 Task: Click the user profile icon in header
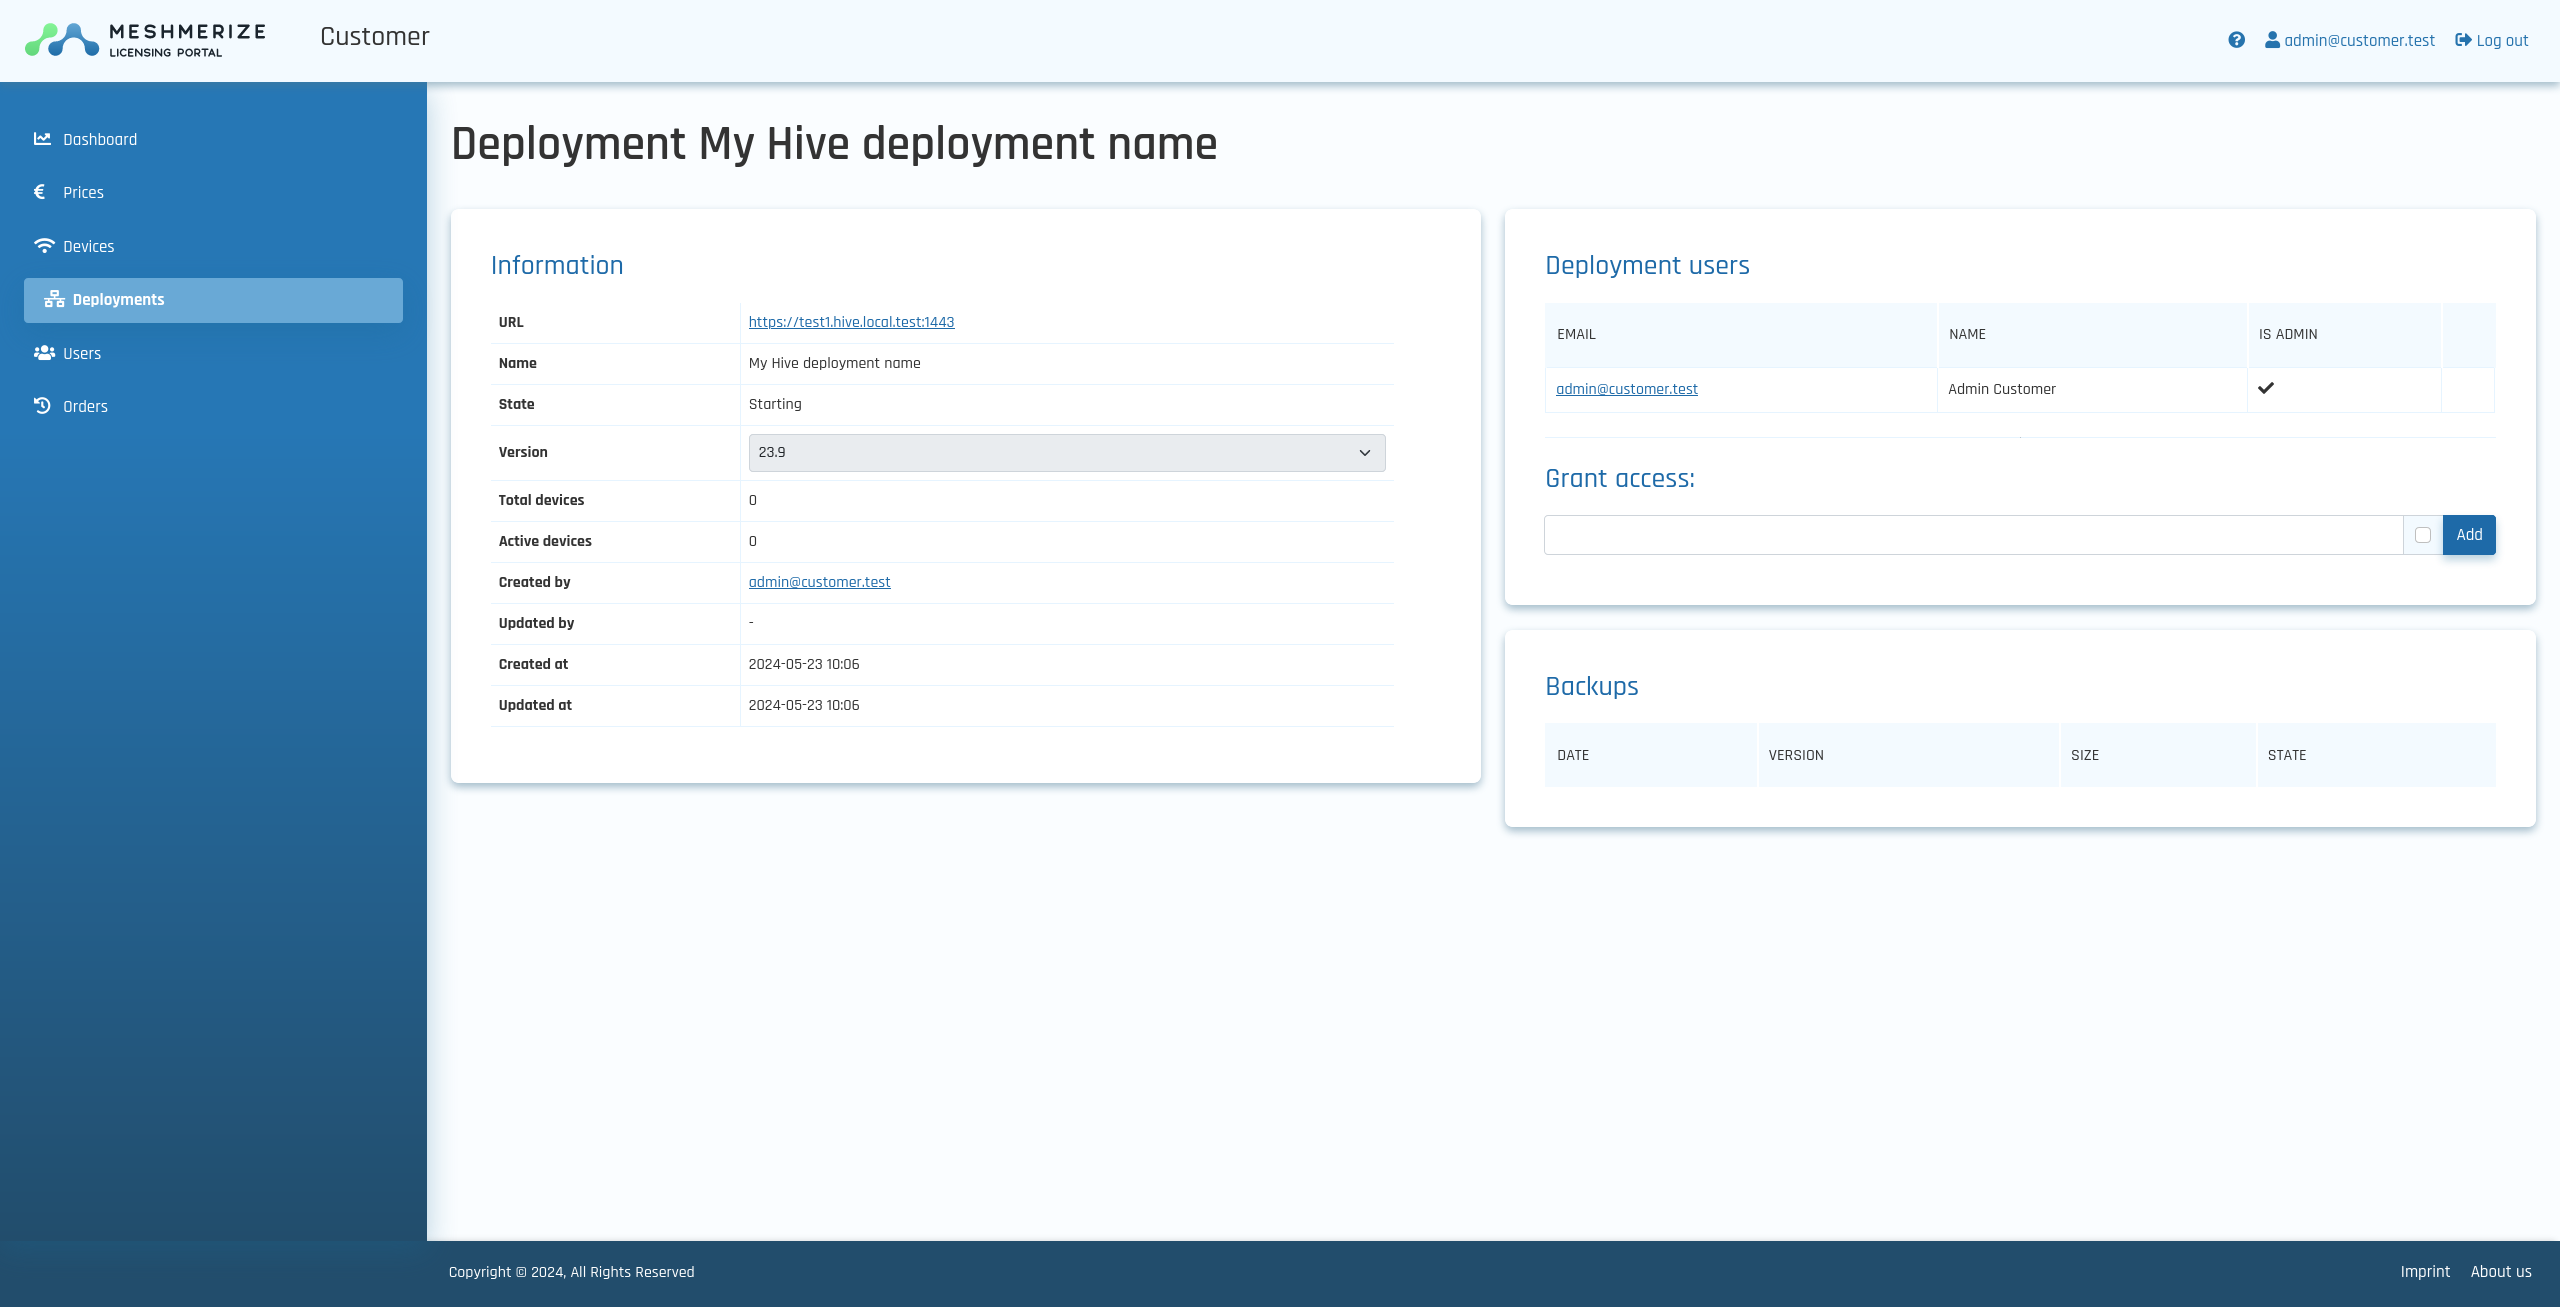2272,40
